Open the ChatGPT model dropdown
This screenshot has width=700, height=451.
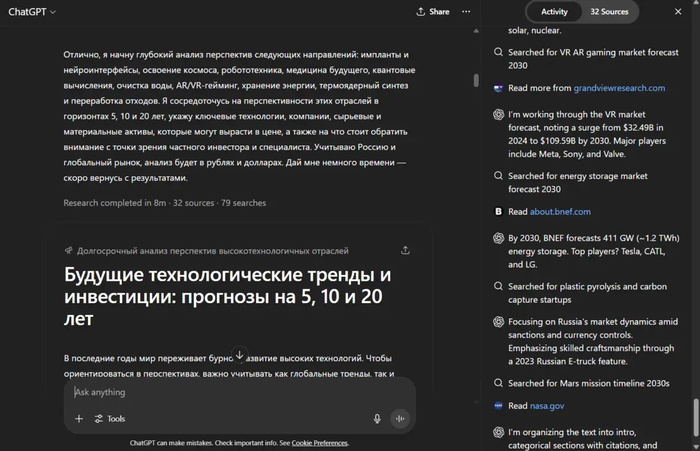tap(32, 12)
